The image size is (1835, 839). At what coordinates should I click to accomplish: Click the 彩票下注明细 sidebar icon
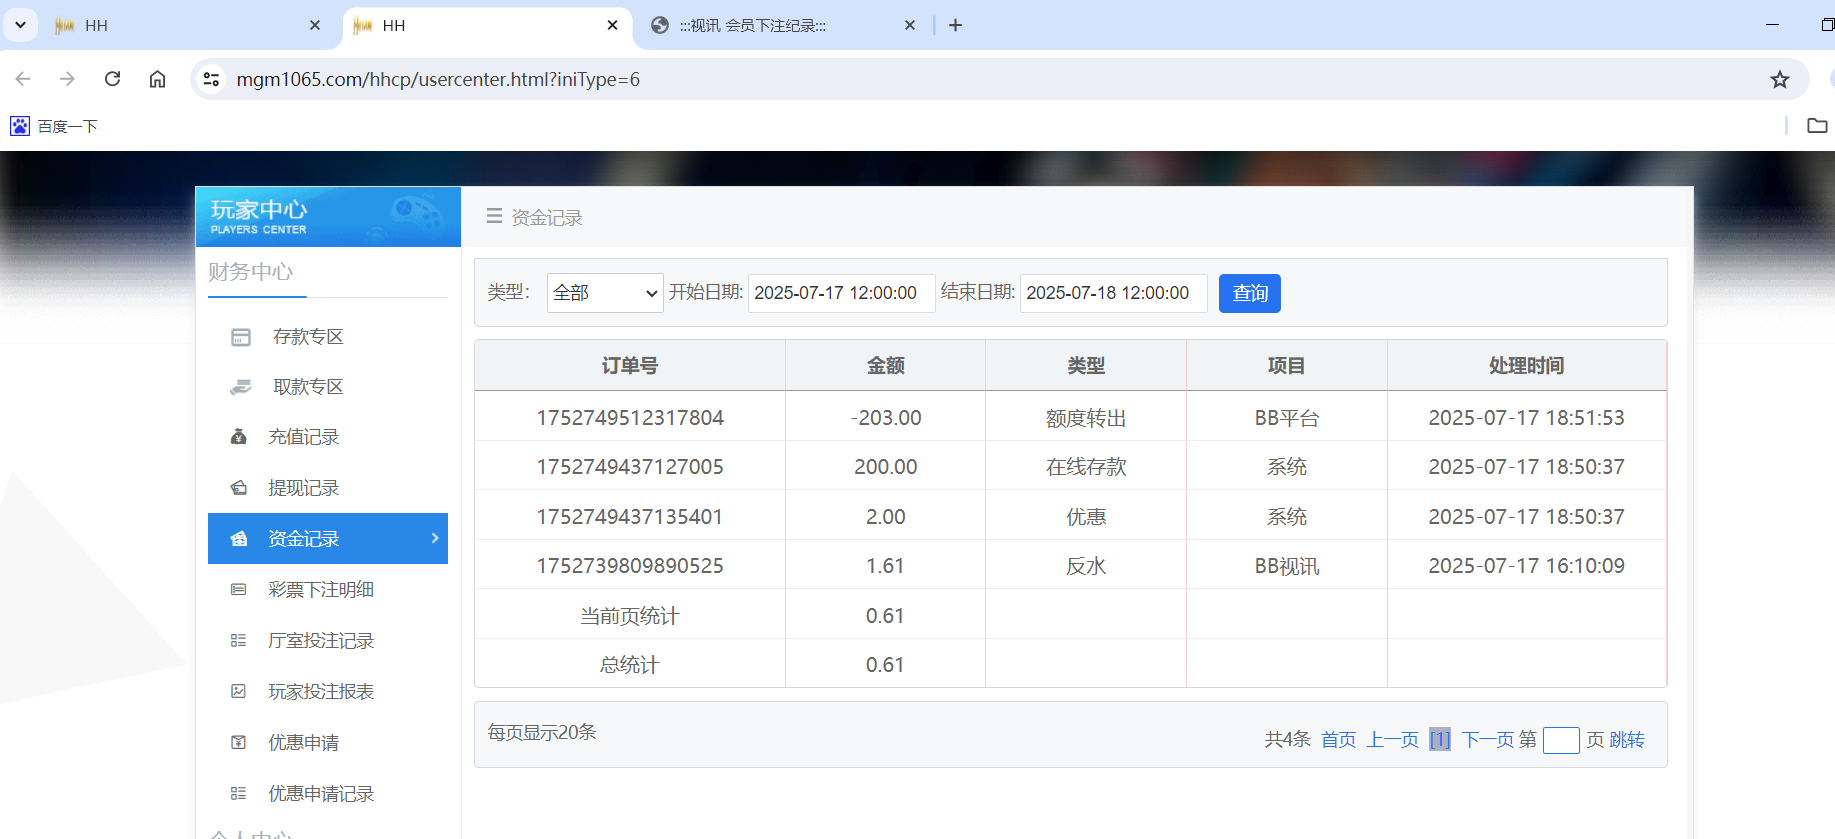point(239,590)
